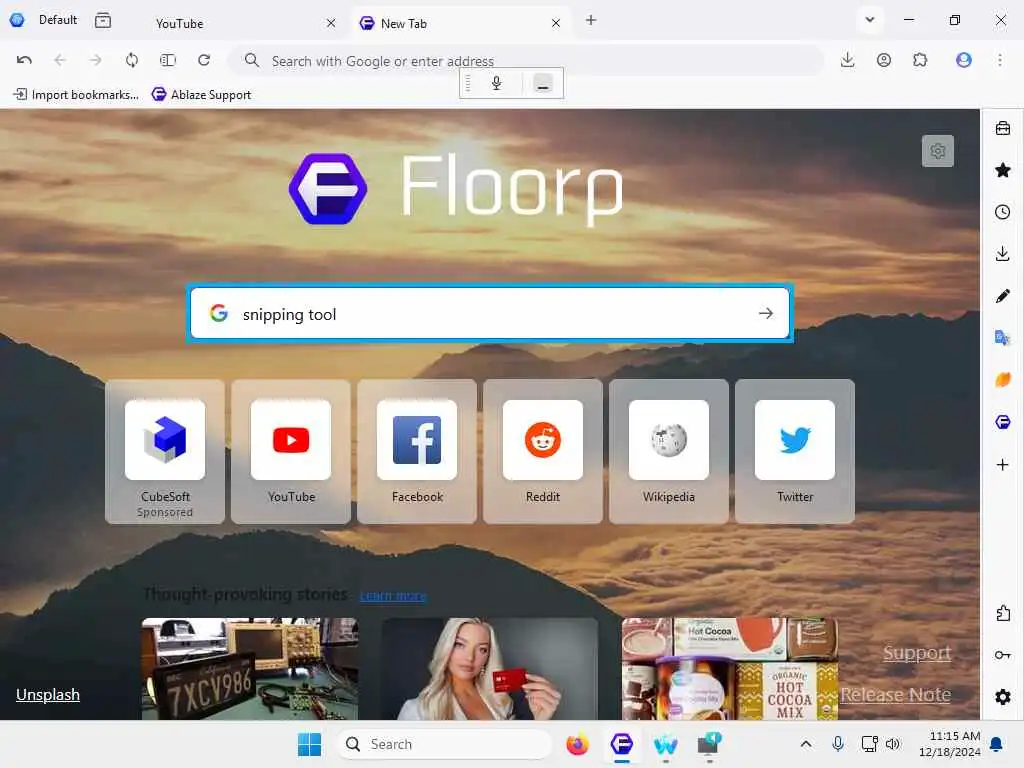Open the Support link
The image size is (1024, 768).
(916, 652)
